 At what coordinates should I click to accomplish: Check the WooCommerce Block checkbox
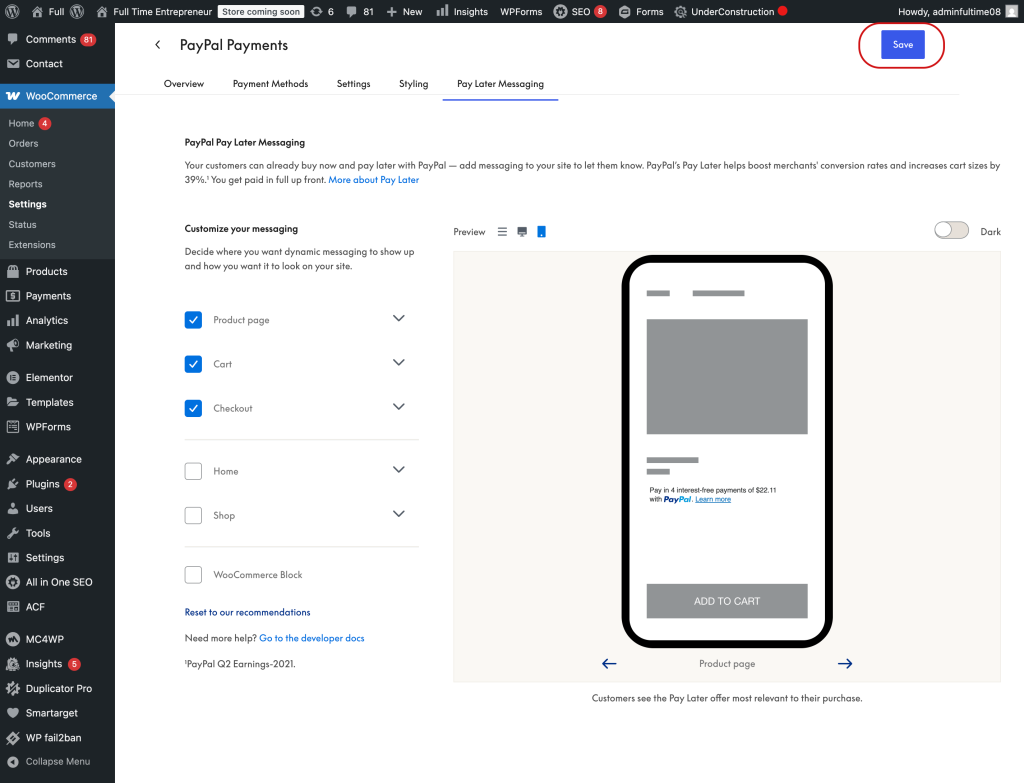click(x=193, y=575)
